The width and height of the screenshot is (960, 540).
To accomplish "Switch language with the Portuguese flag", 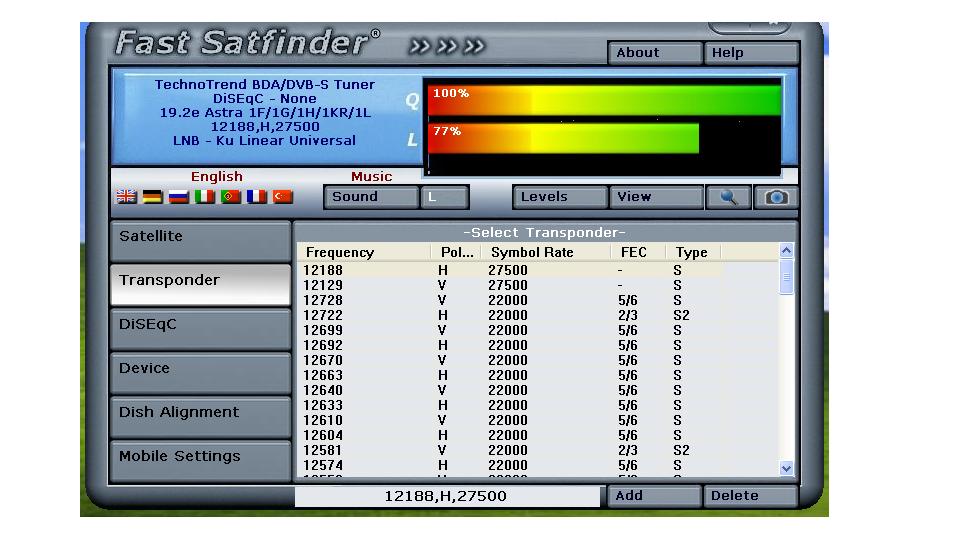I will 231,197.
